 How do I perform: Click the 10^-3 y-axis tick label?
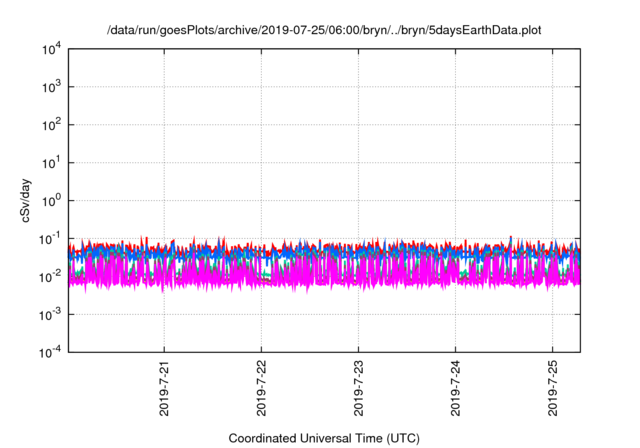pos(50,315)
